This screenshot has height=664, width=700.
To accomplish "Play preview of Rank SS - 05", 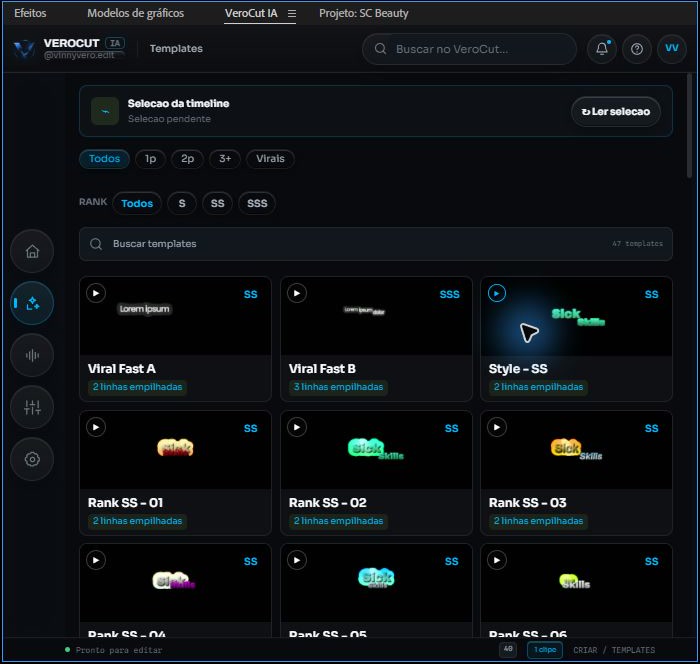I will (x=297, y=560).
